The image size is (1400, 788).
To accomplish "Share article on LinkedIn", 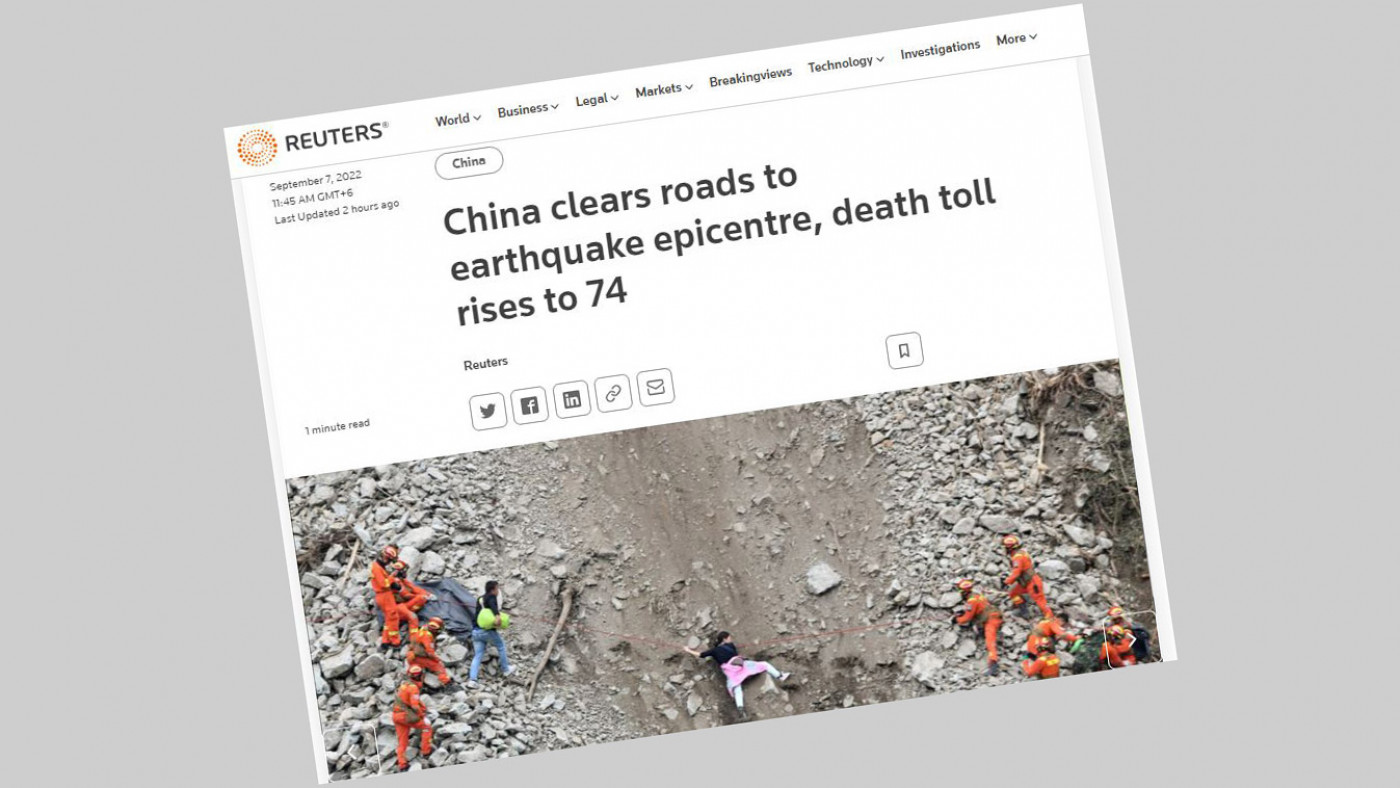I will coord(572,400).
